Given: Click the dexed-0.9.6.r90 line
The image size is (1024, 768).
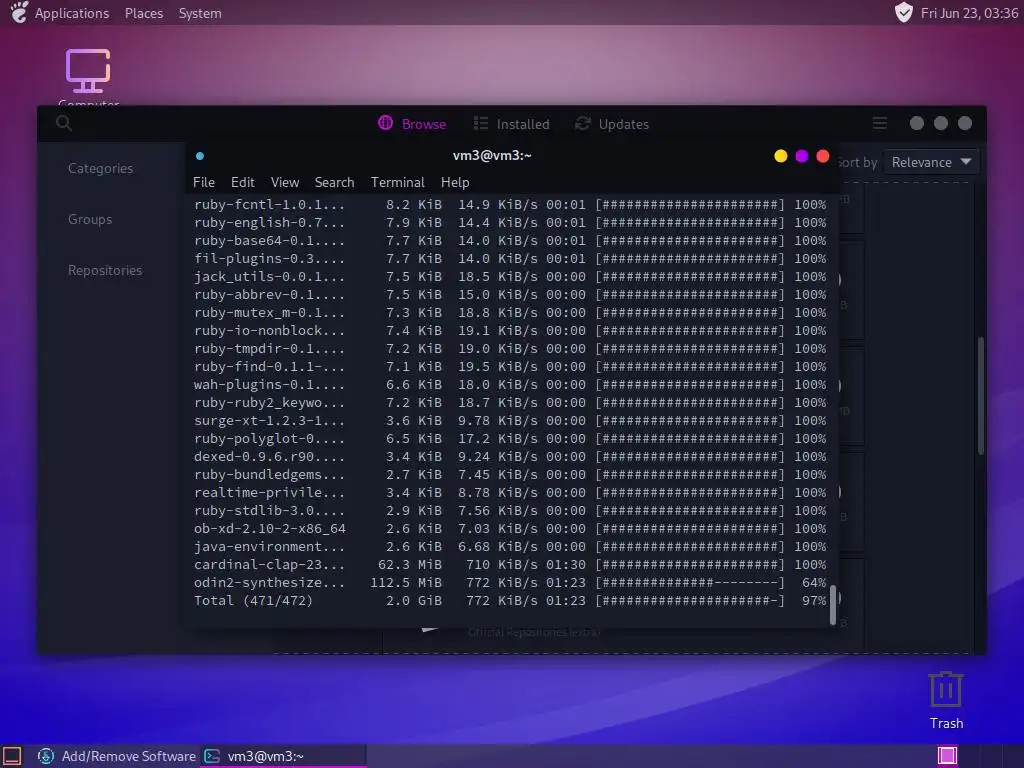Looking at the screenshot, I should (x=510, y=456).
